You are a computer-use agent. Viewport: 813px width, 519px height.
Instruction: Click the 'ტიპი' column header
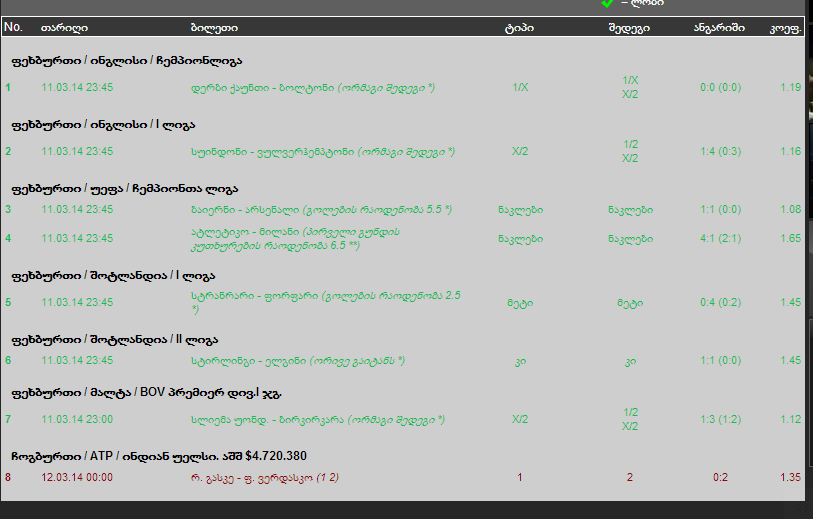coord(519,27)
